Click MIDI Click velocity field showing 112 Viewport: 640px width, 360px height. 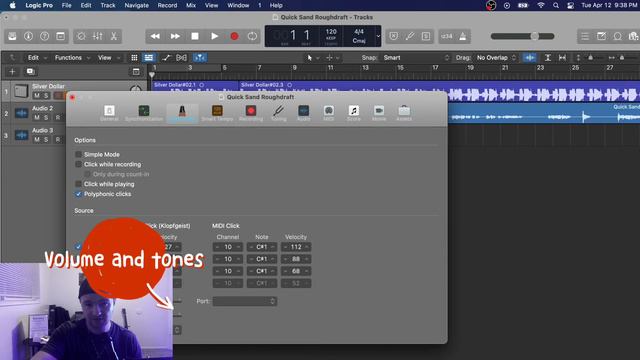point(296,247)
